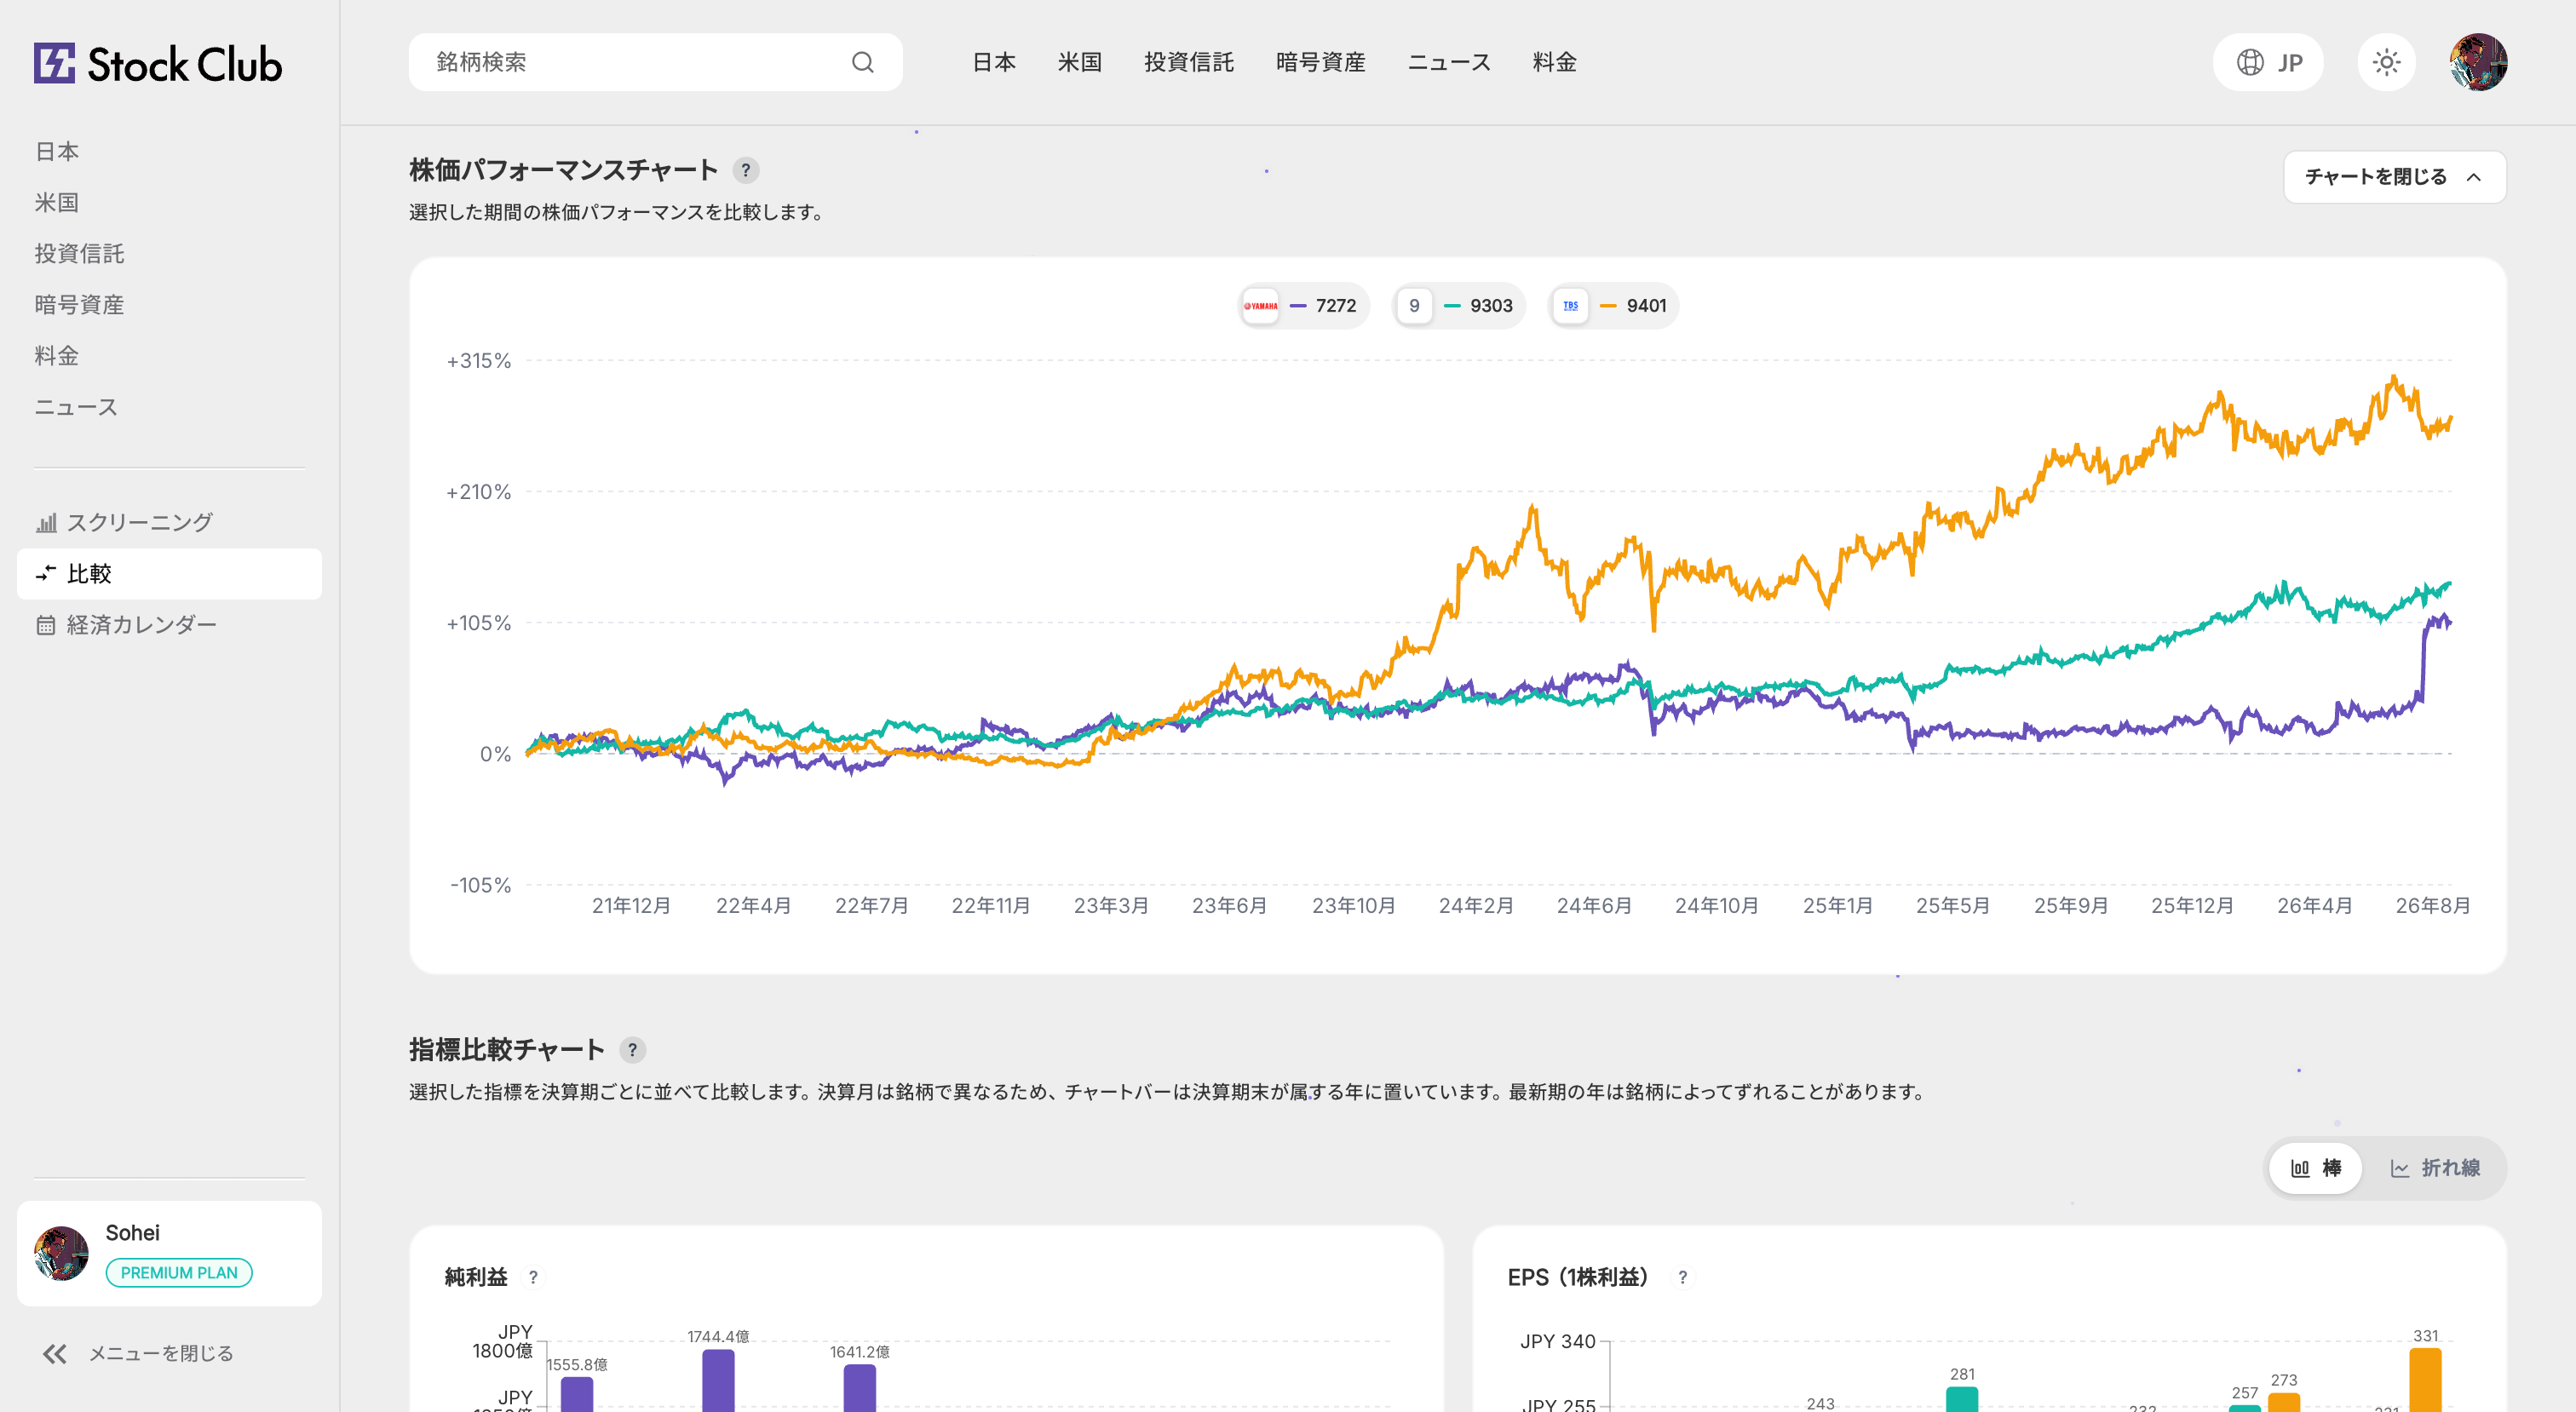The image size is (2576, 1412).
Task: Select 米国 in the left sidebar
Action: (x=57, y=202)
